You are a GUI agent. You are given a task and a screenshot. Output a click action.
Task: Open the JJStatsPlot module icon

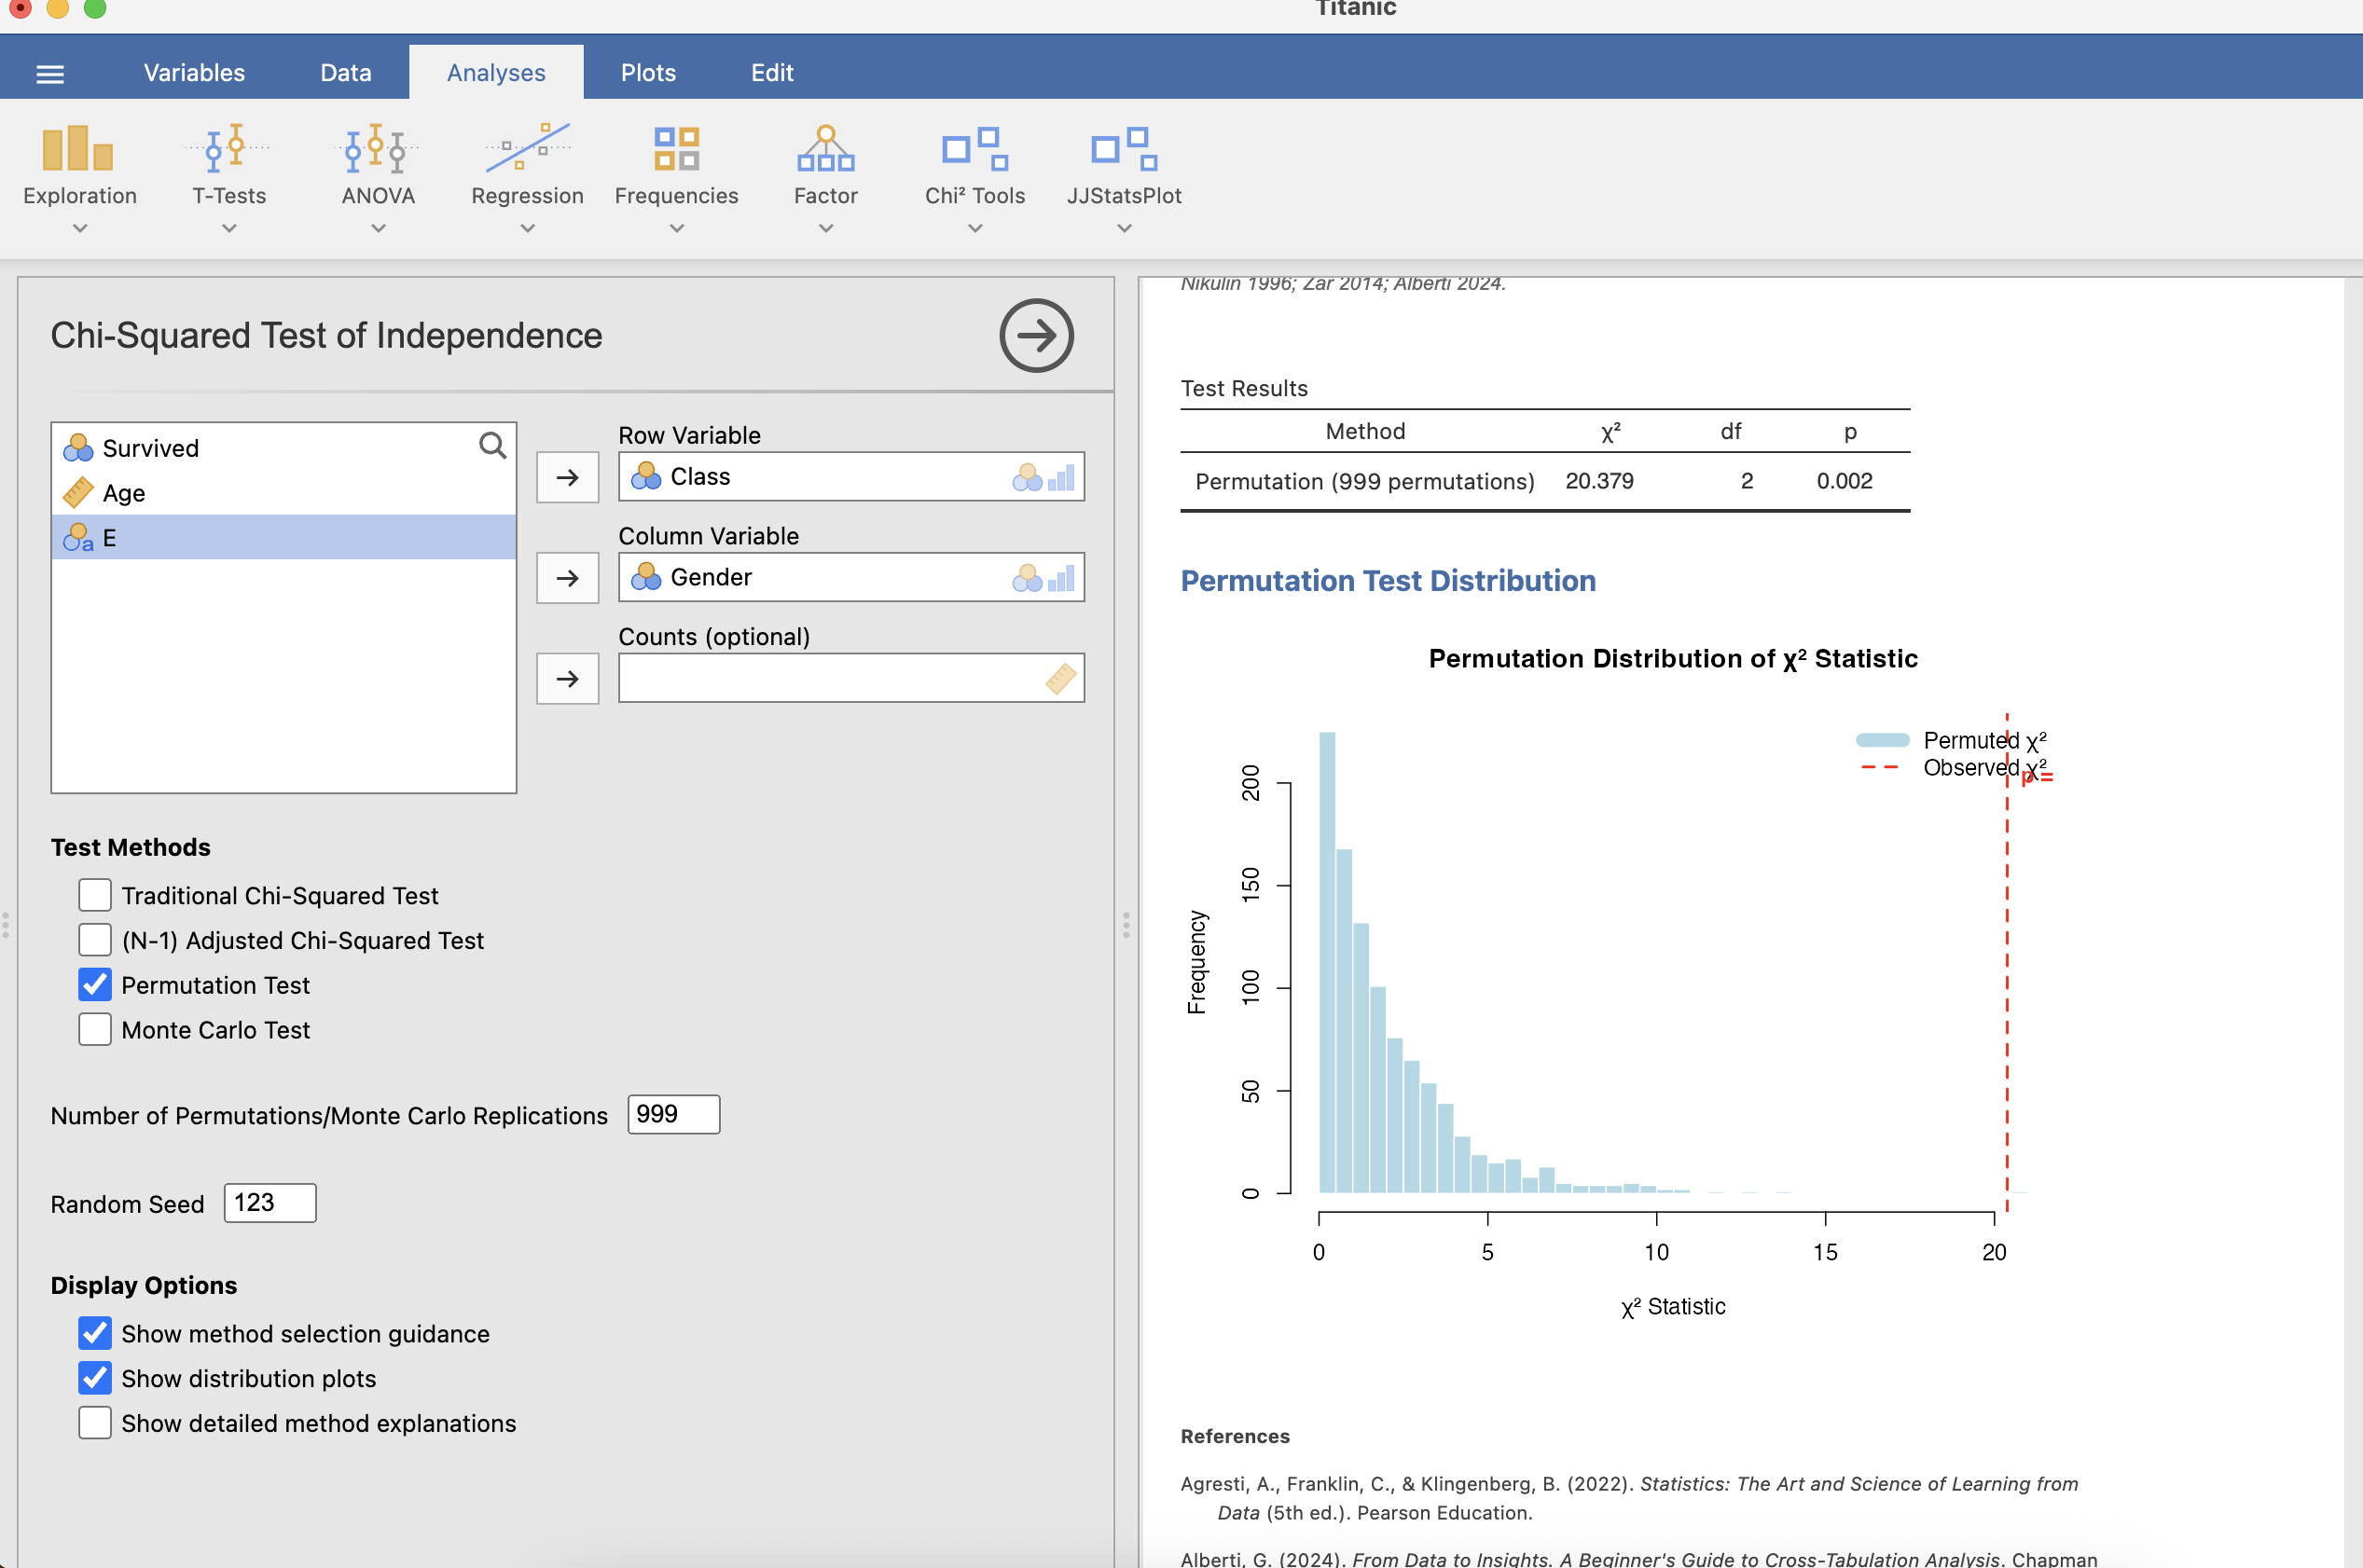click(1123, 150)
